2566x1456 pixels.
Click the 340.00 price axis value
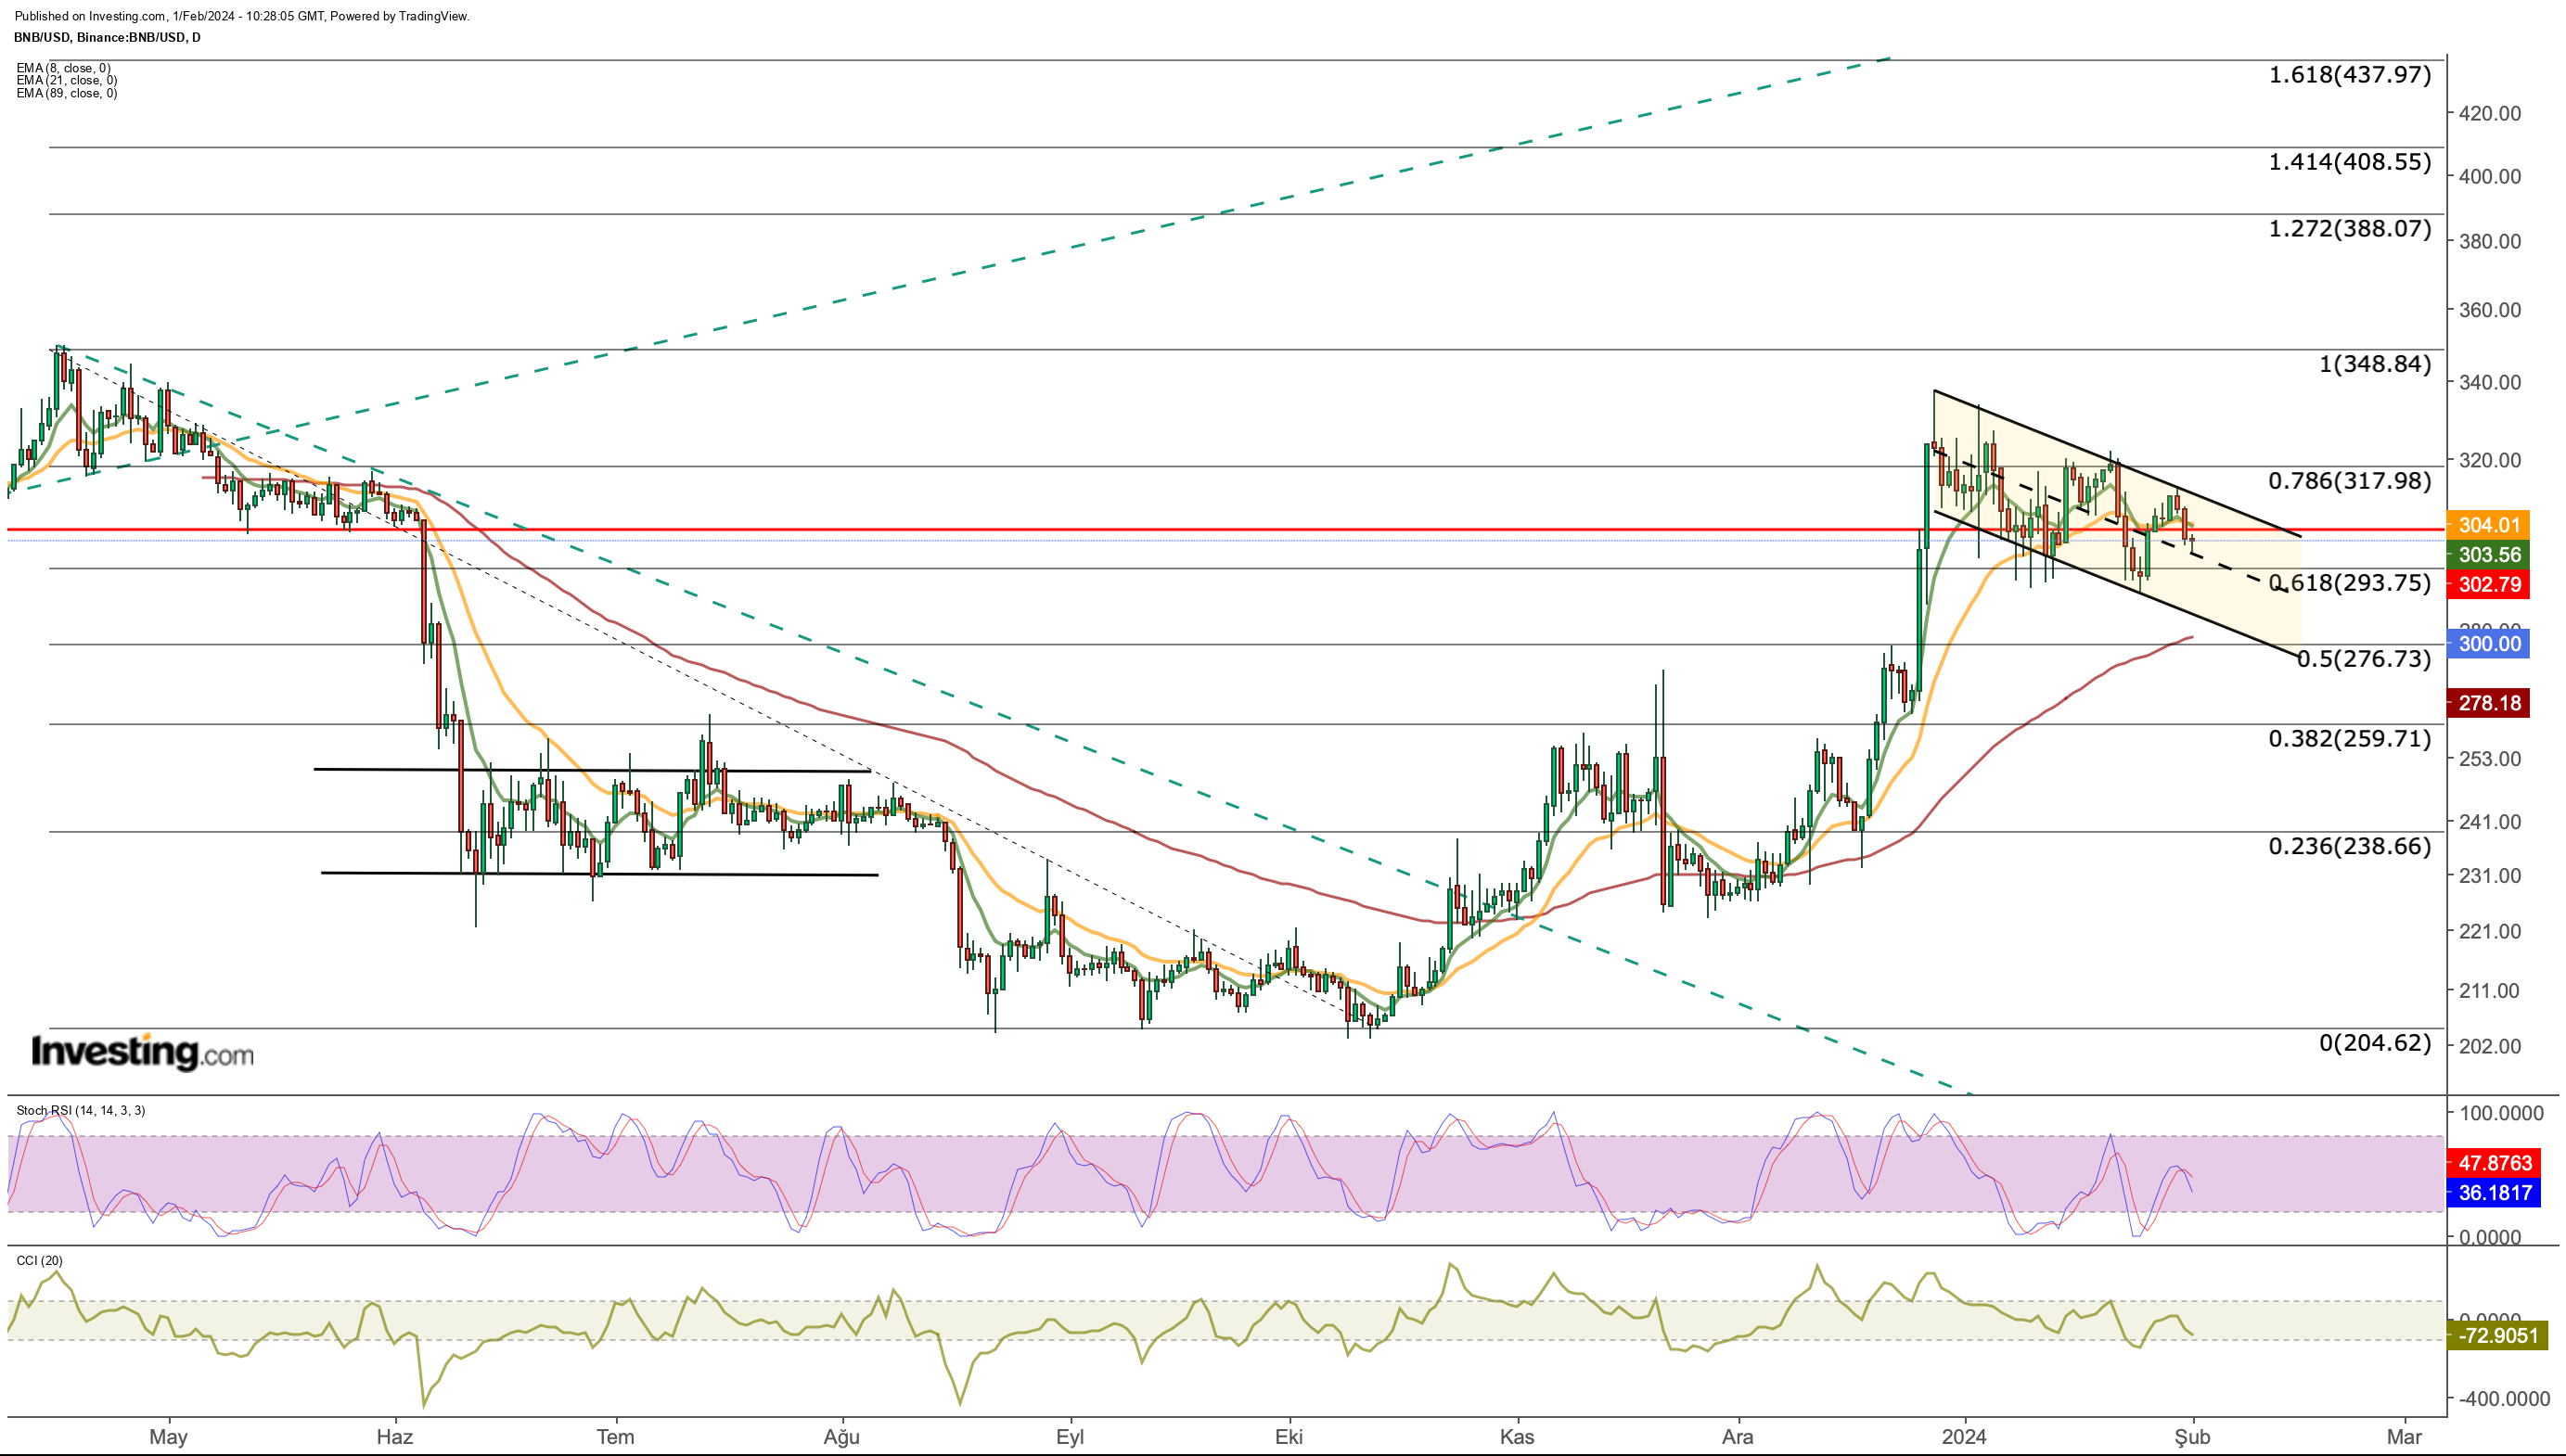[2490, 382]
